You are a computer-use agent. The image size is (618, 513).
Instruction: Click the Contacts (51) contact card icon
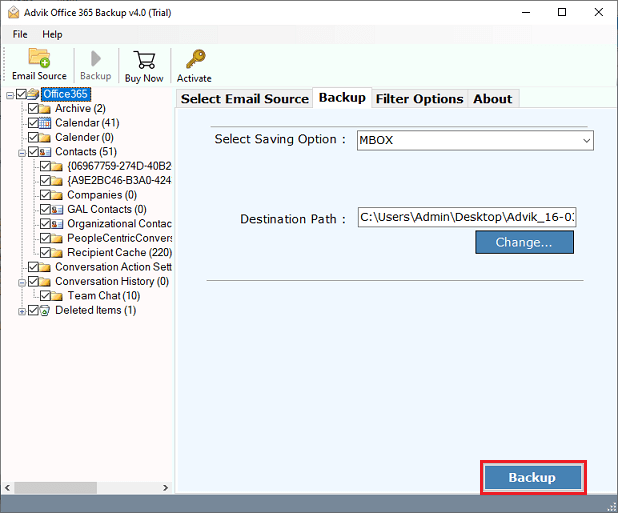(45, 152)
